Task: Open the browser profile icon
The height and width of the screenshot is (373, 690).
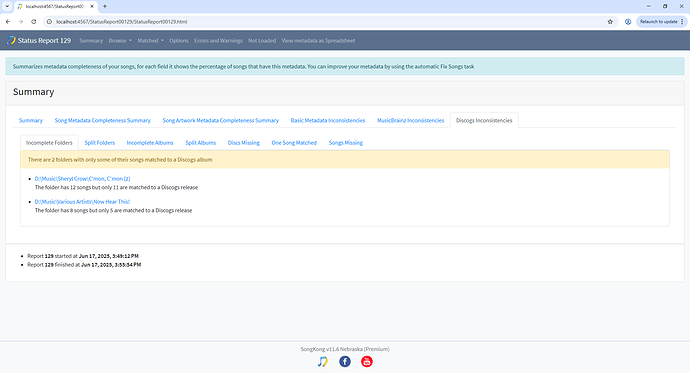Action: click(628, 22)
